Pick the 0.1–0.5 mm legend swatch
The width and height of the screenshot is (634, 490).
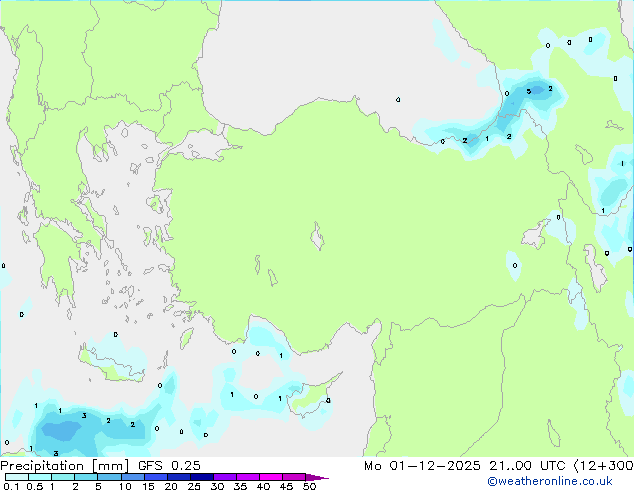pos(17,477)
